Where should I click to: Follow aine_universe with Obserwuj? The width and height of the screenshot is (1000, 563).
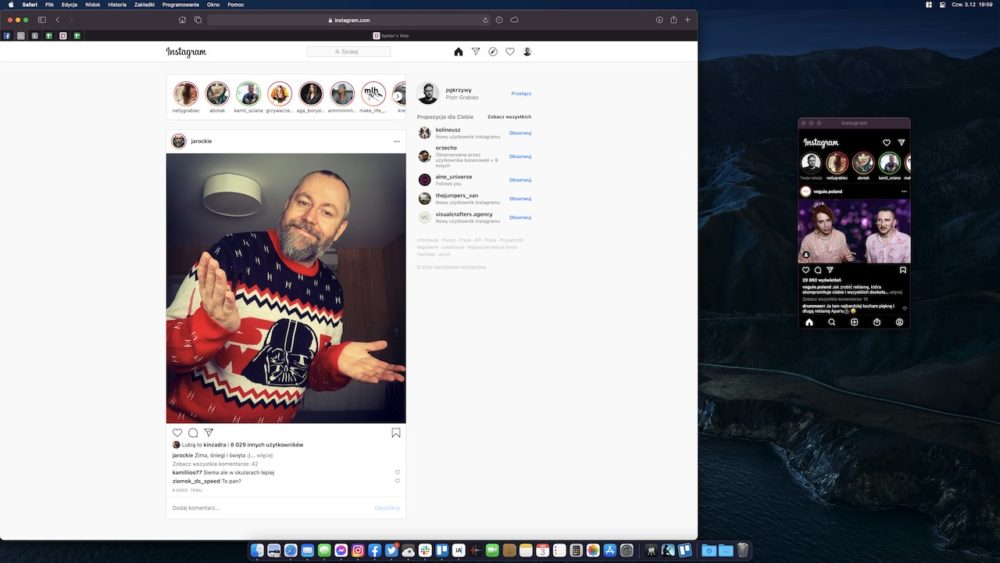pyautogui.click(x=520, y=180)
